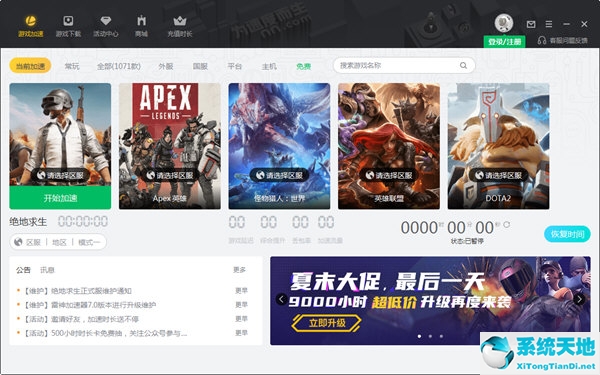Open 请选择区服 on DOTA2 card
The height and width of the screenshot is (375, 600).
coord(499,175)
